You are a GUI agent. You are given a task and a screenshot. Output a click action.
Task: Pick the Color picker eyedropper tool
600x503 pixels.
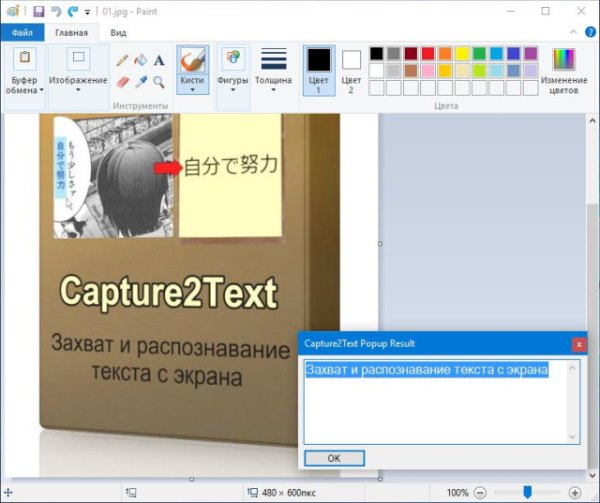141,82
